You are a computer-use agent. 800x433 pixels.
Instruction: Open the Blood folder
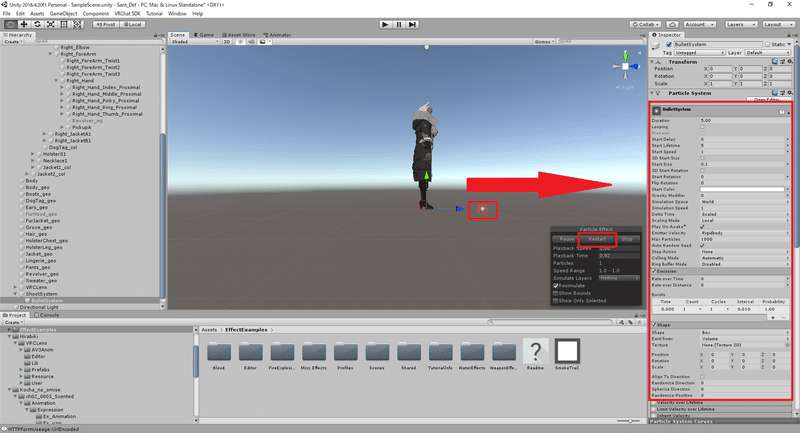219,355
